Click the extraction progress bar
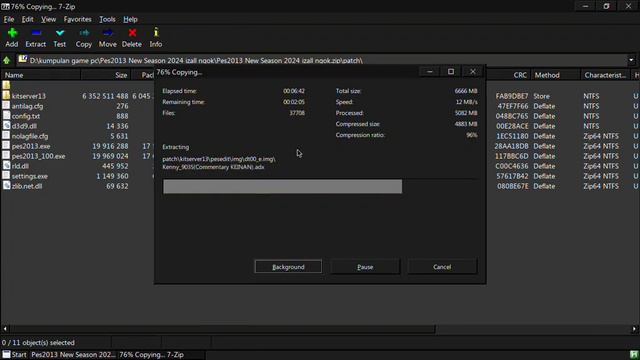640x360 pixels. (x=320, y=187)
